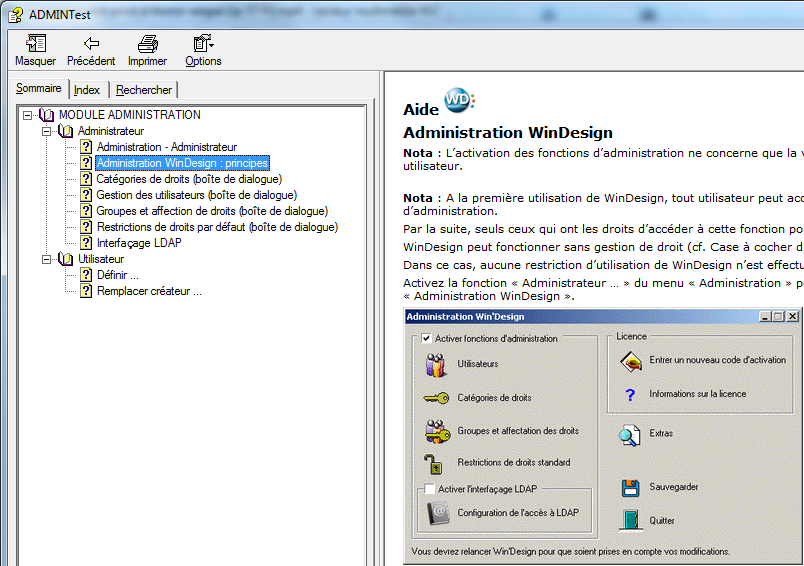Click Informations sur la licence question icon

[x=630, y=394]
